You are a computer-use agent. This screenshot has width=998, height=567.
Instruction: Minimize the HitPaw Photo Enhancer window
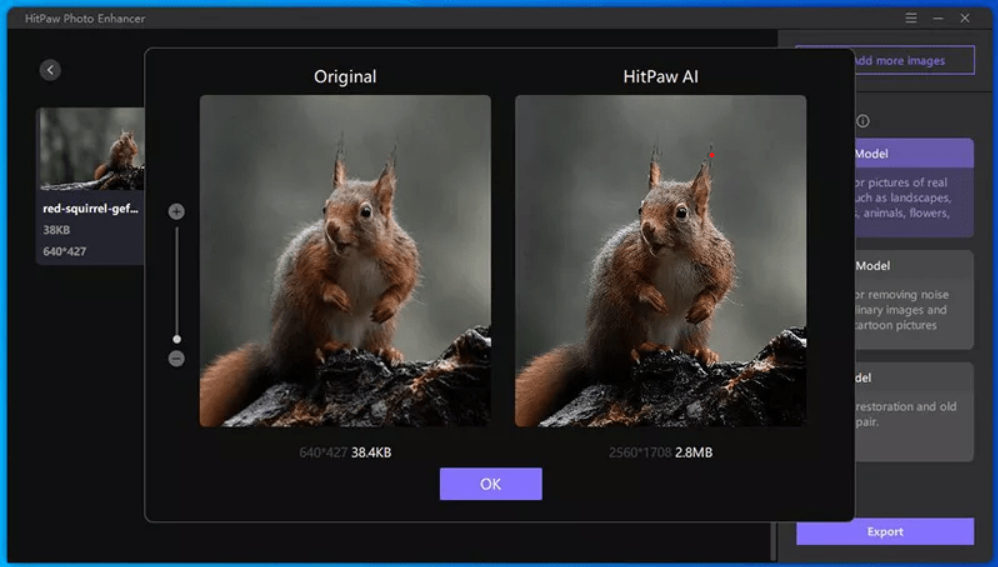[x=938, y=18]
